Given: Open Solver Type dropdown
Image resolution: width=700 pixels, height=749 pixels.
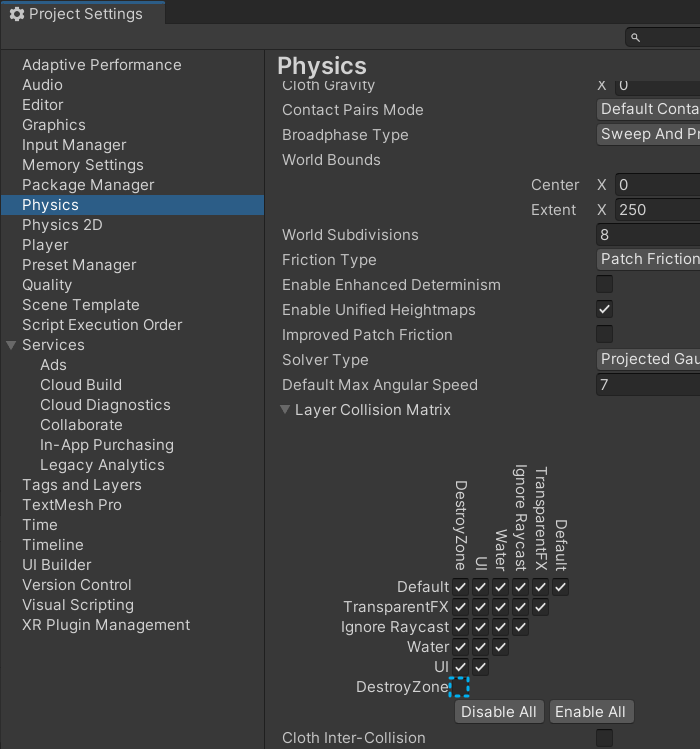Looking at the screenshot, I should [648, 359].
